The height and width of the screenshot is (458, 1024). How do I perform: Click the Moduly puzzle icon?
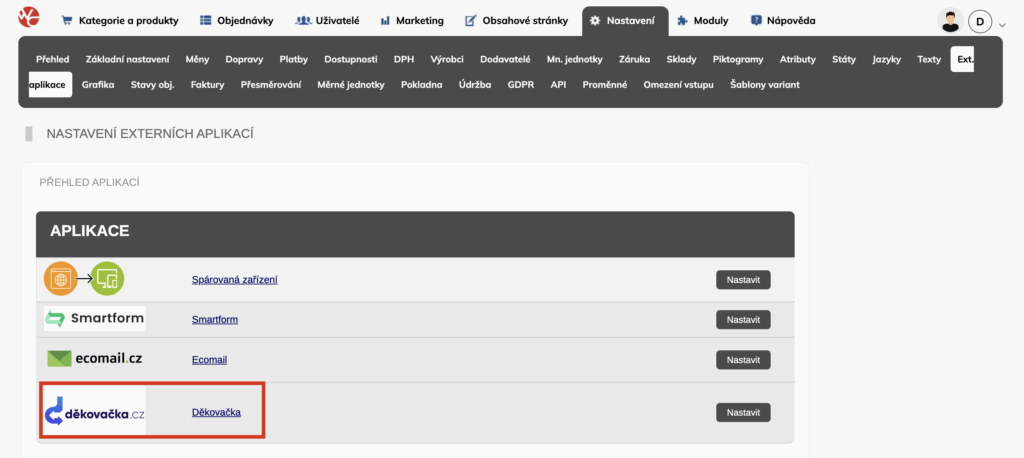pyautogui.click(x=682, y=21)
